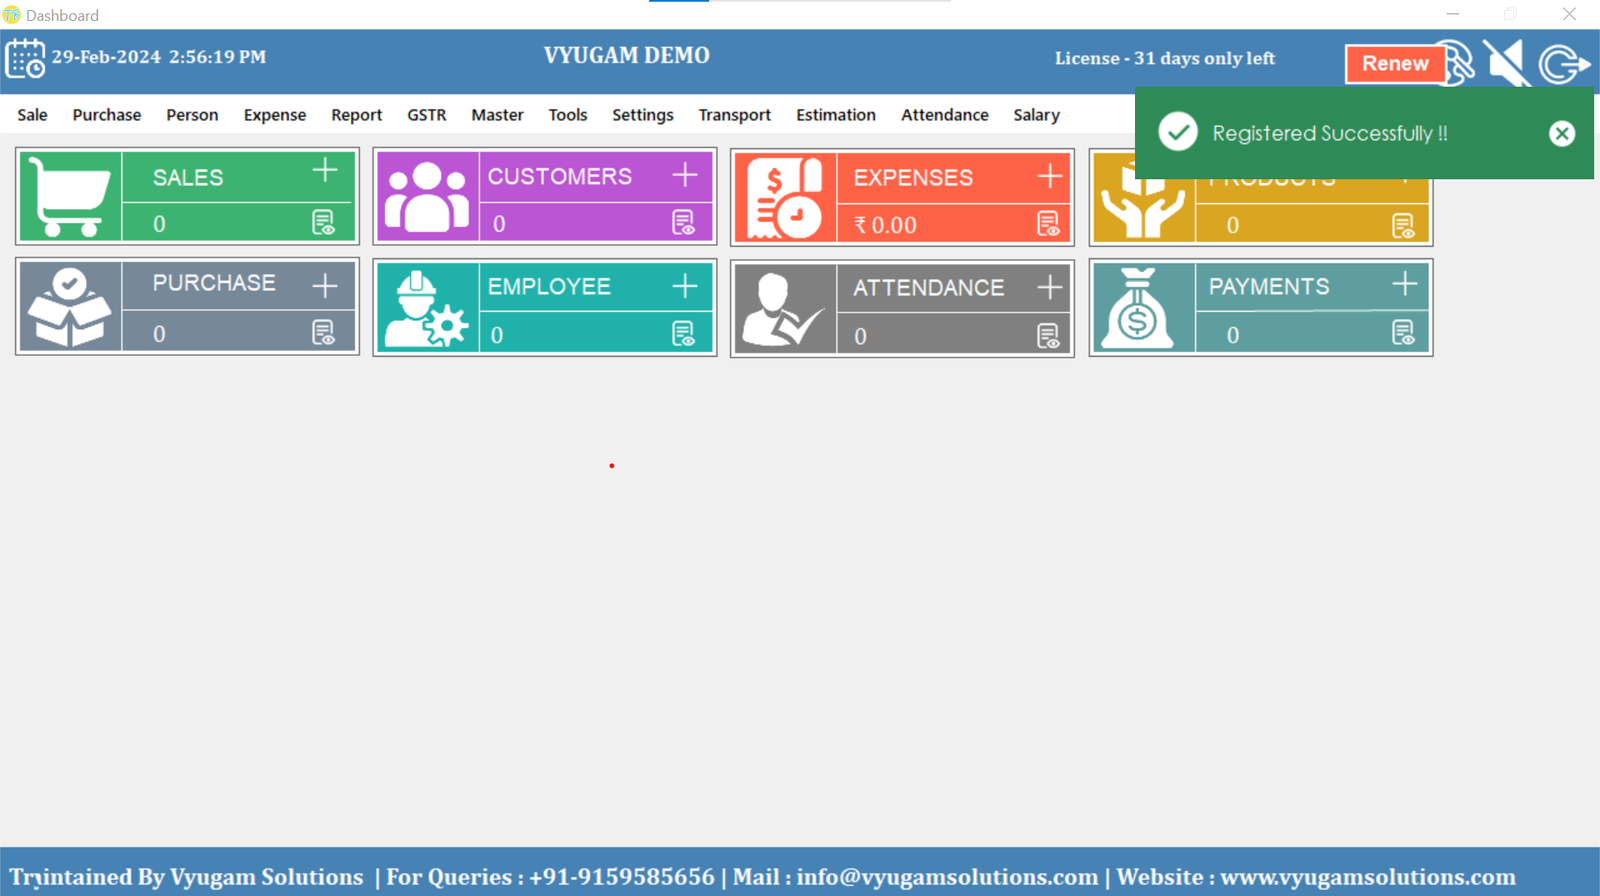Screen dimensions: 1600x896
Task: Open products list via Products view icon
Action: click(1403, 226)
